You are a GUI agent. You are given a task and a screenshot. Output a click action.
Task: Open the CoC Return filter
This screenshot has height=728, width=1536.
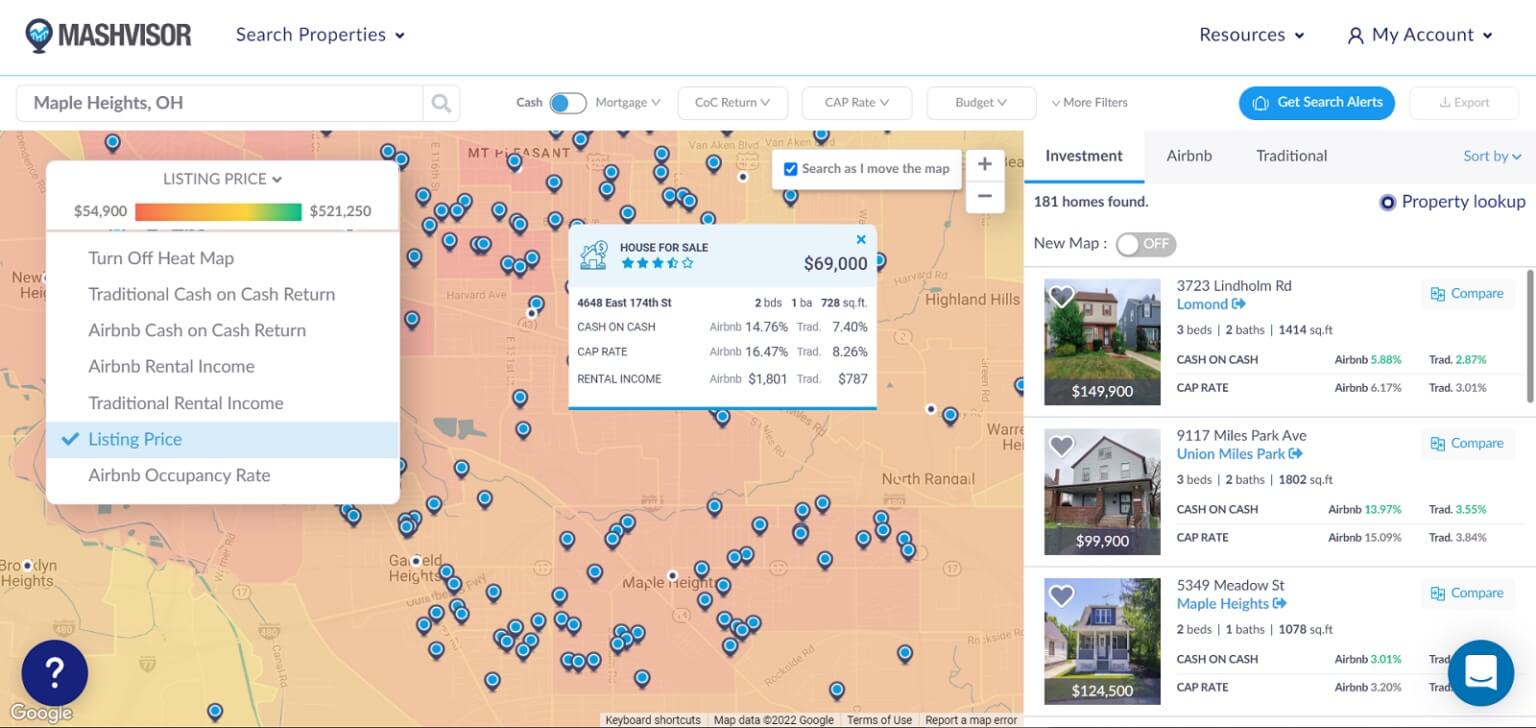coord(733,103)
